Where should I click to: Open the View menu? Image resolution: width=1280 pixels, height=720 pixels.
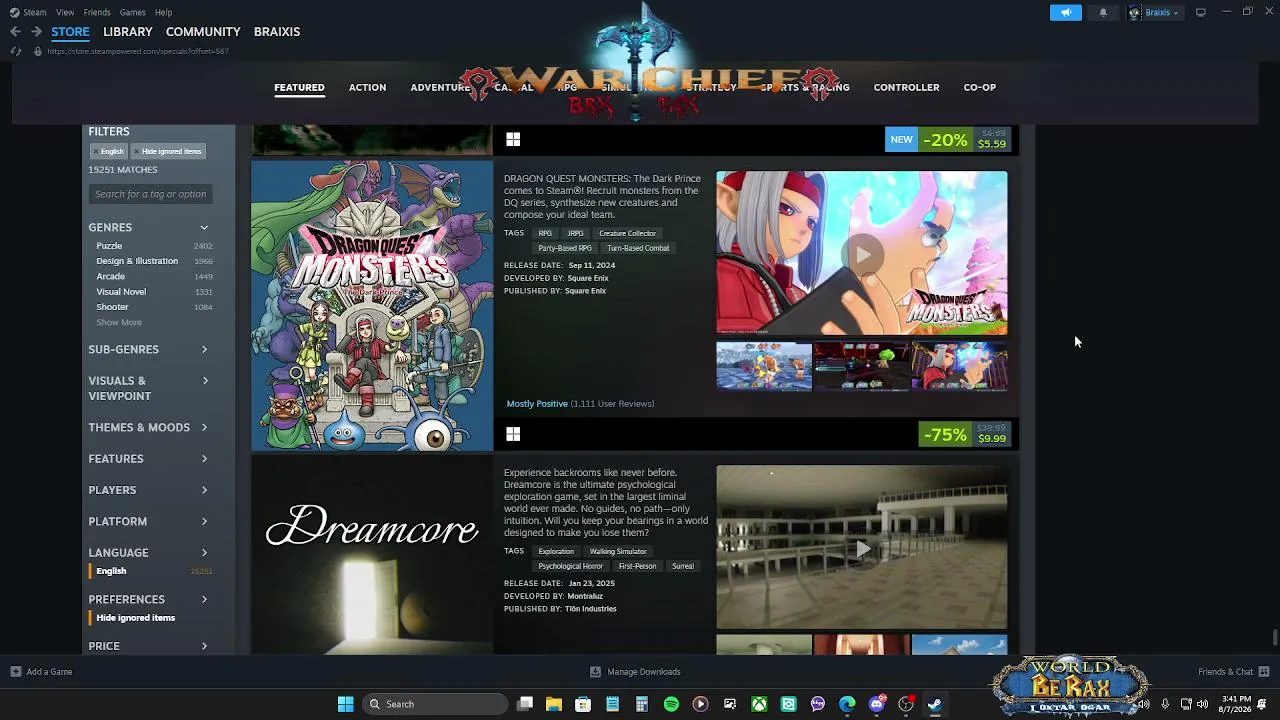[65, 12]
